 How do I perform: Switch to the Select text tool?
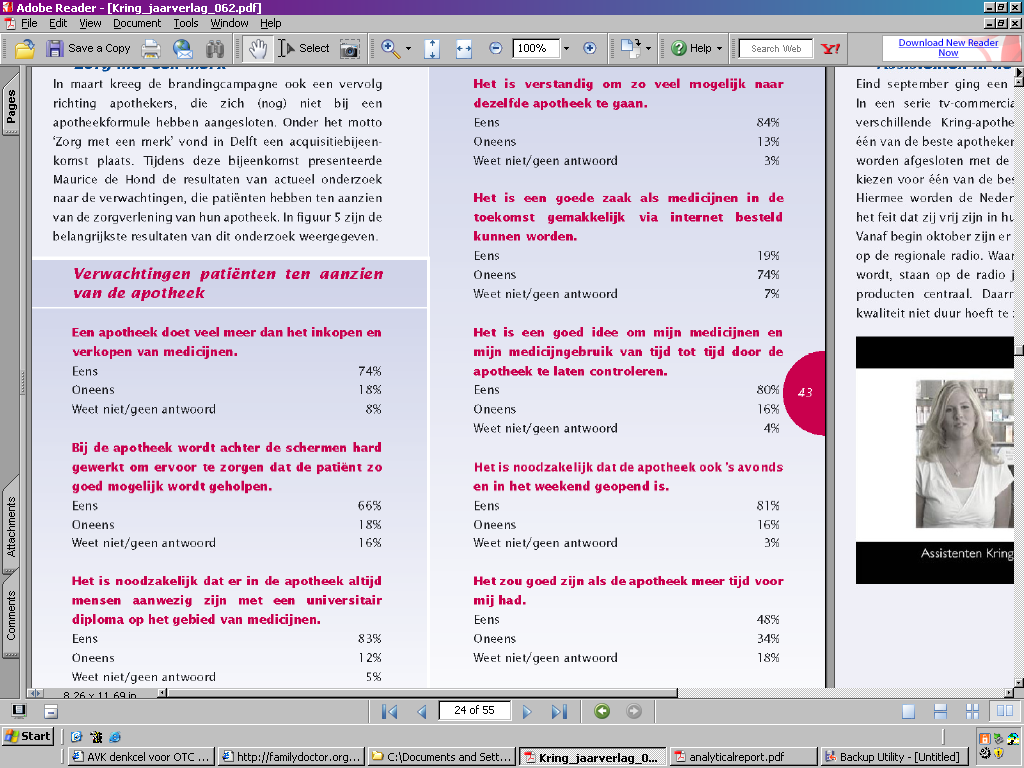(x=304, y=48)
